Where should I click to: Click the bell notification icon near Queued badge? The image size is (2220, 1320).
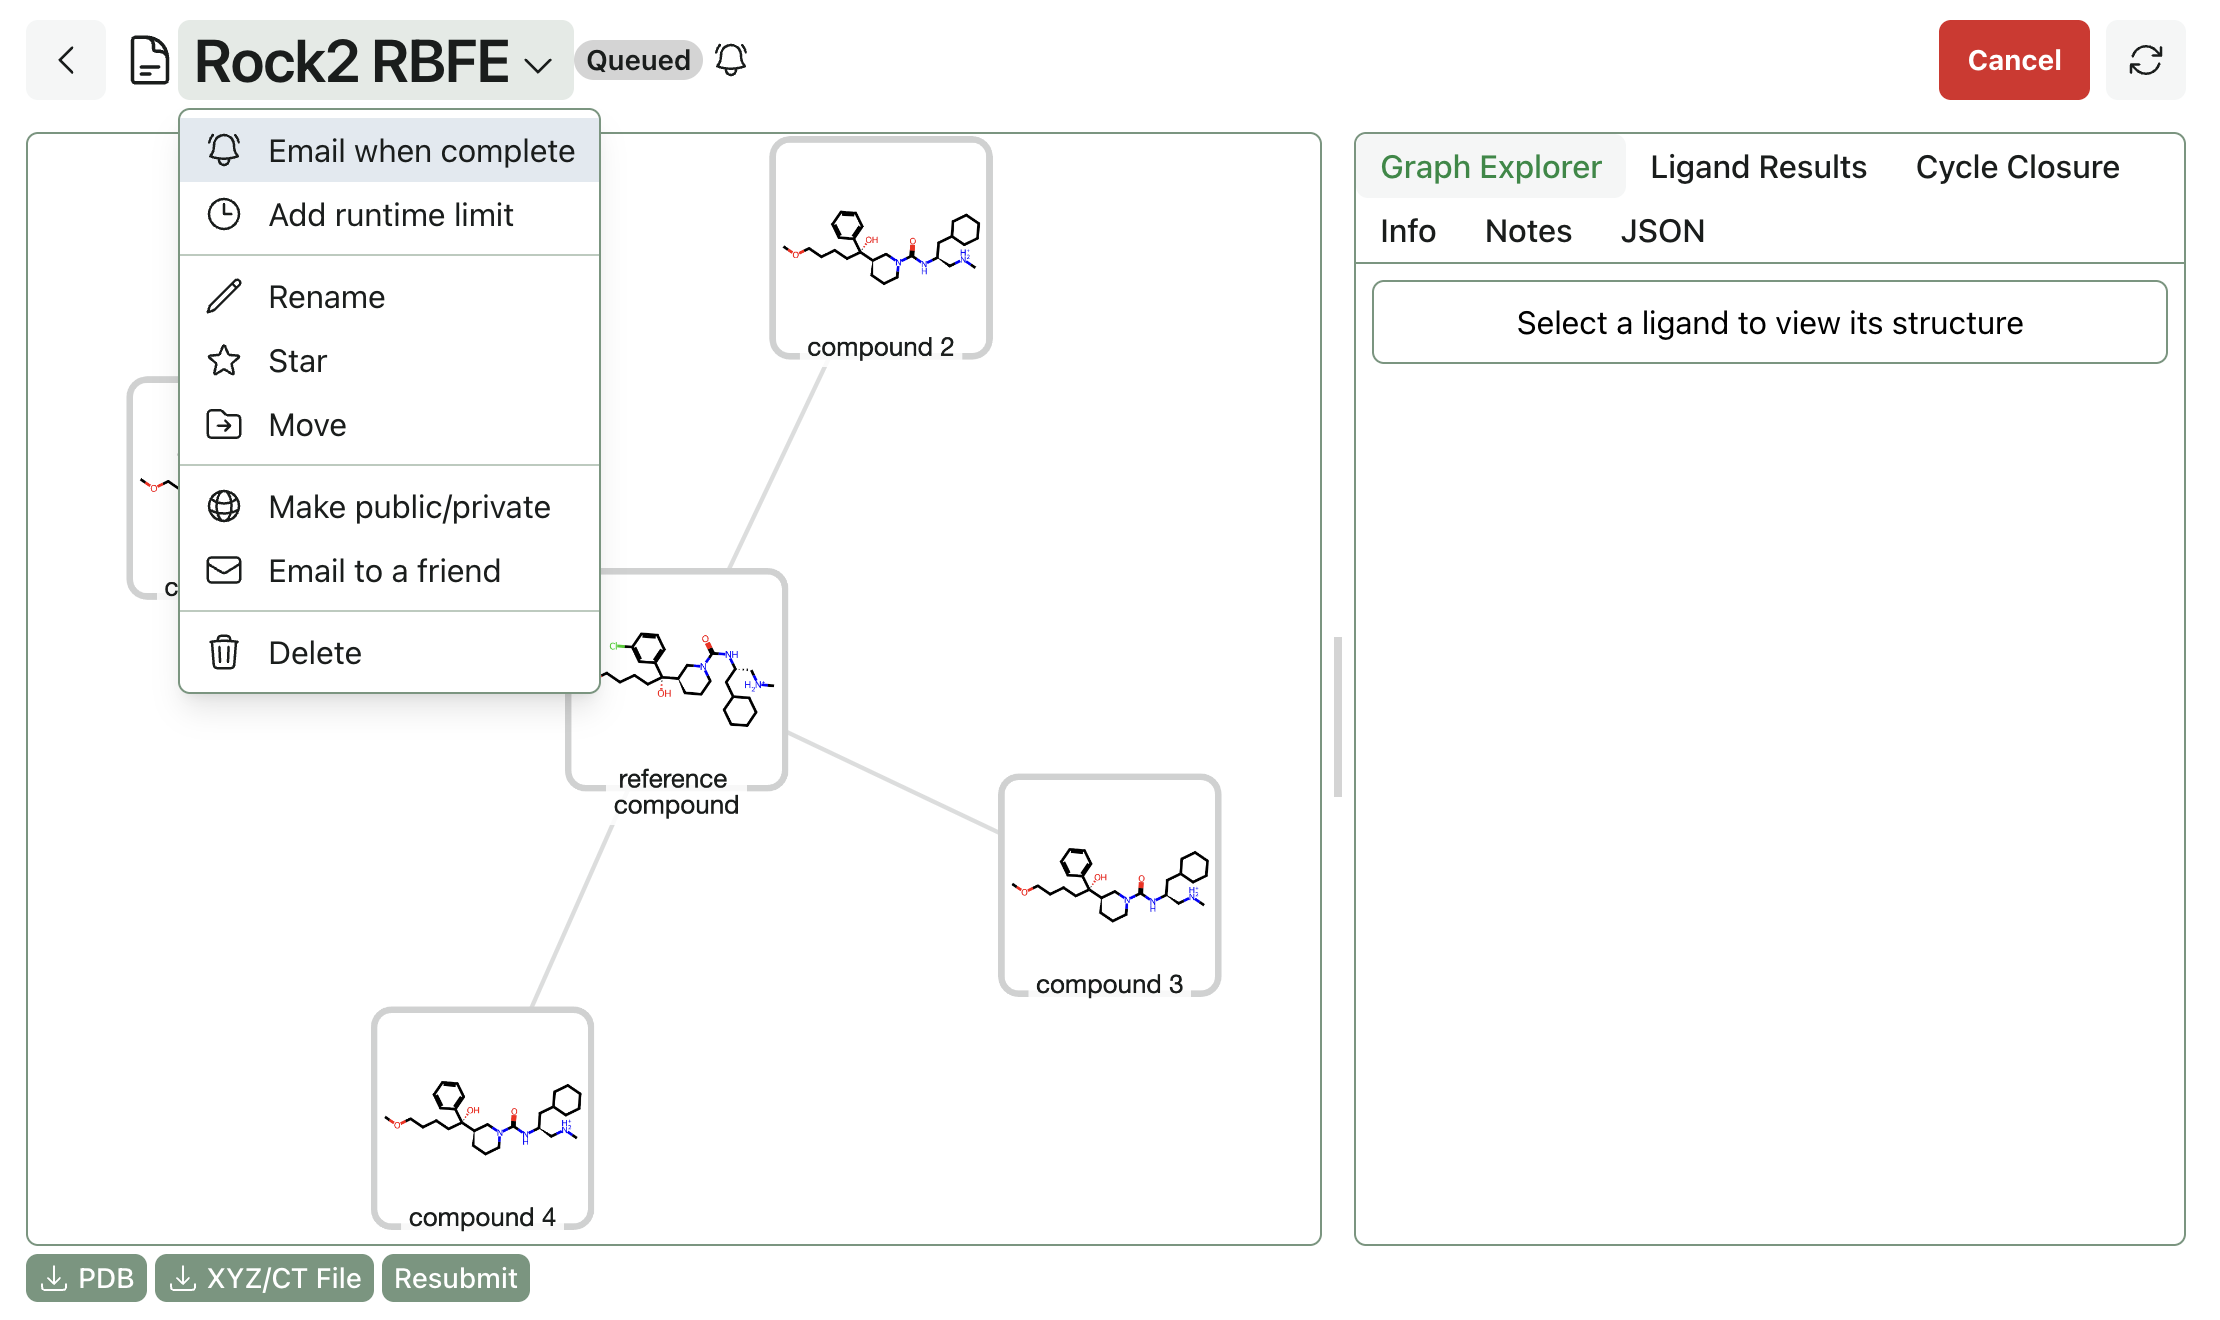(729, 59)
